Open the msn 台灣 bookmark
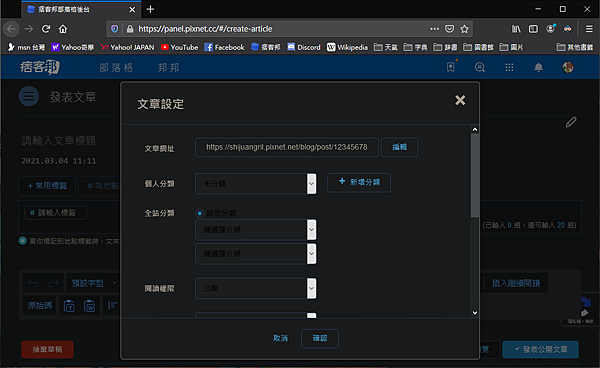Image resolution: width=600 pixels, height=368 pixels. (x=26, y=47)
